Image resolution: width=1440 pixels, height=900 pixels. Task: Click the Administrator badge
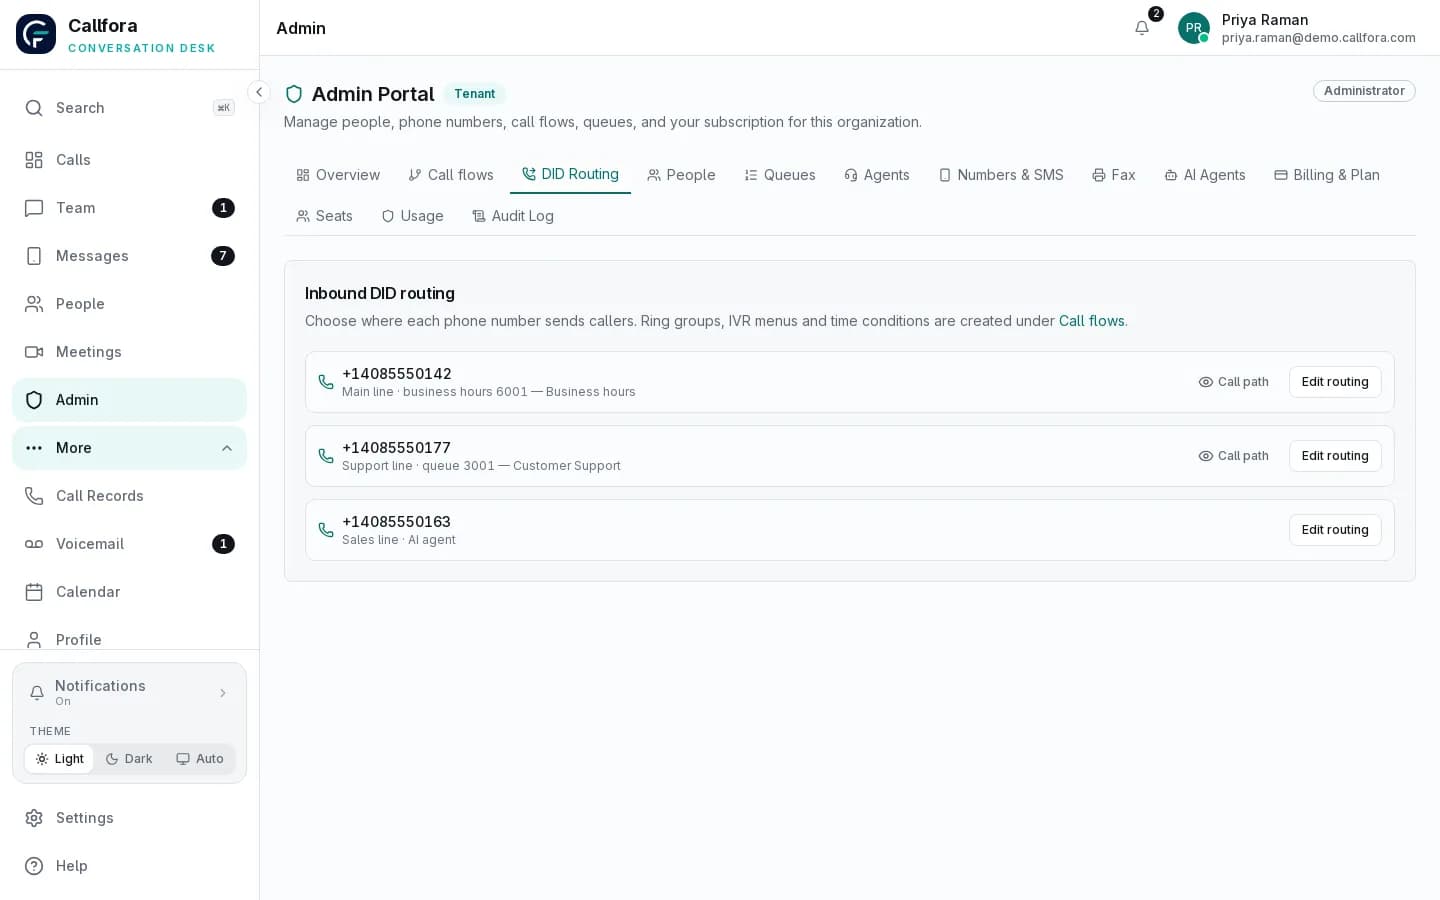1364,91
